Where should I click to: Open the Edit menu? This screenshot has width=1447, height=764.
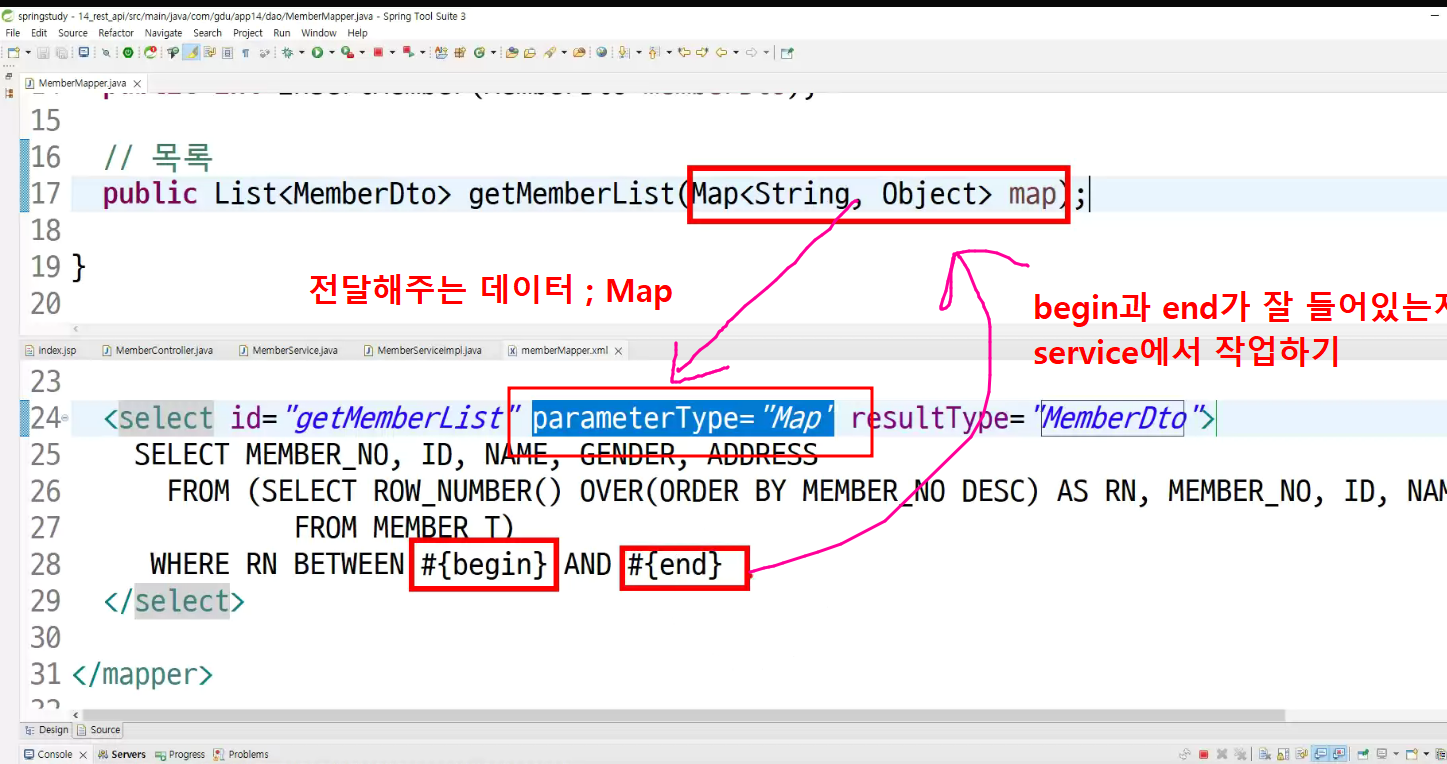pyautogui.click(x=39, y=33)
